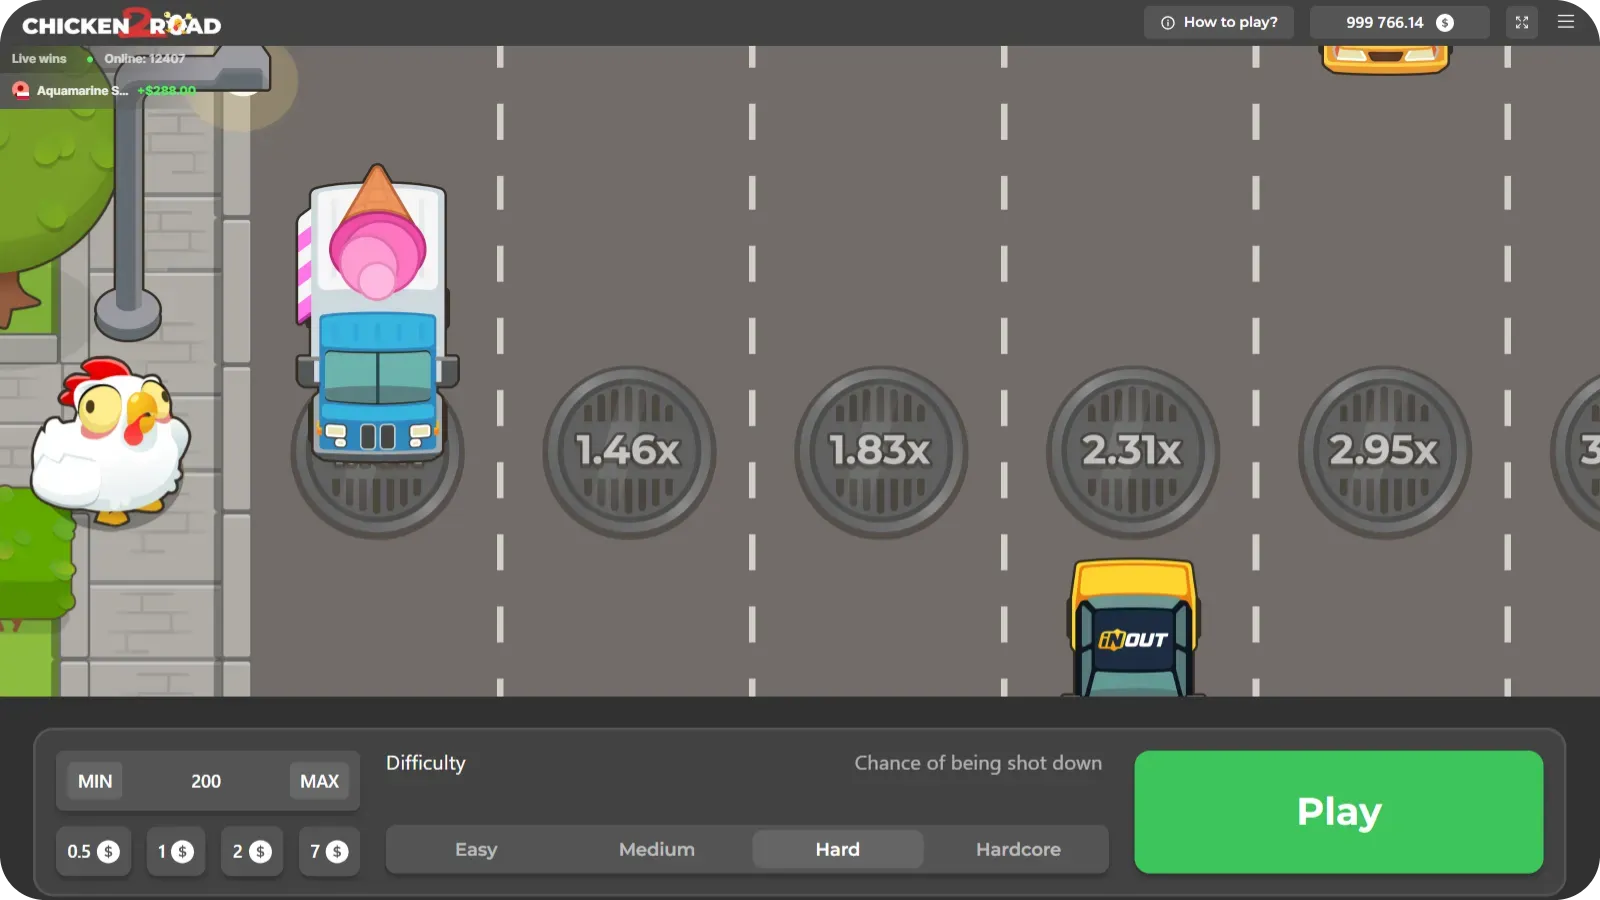The width and height of the screenshot is (1600, 900).
Task: Start the round with the Play button
Action: coord(1339,812)
